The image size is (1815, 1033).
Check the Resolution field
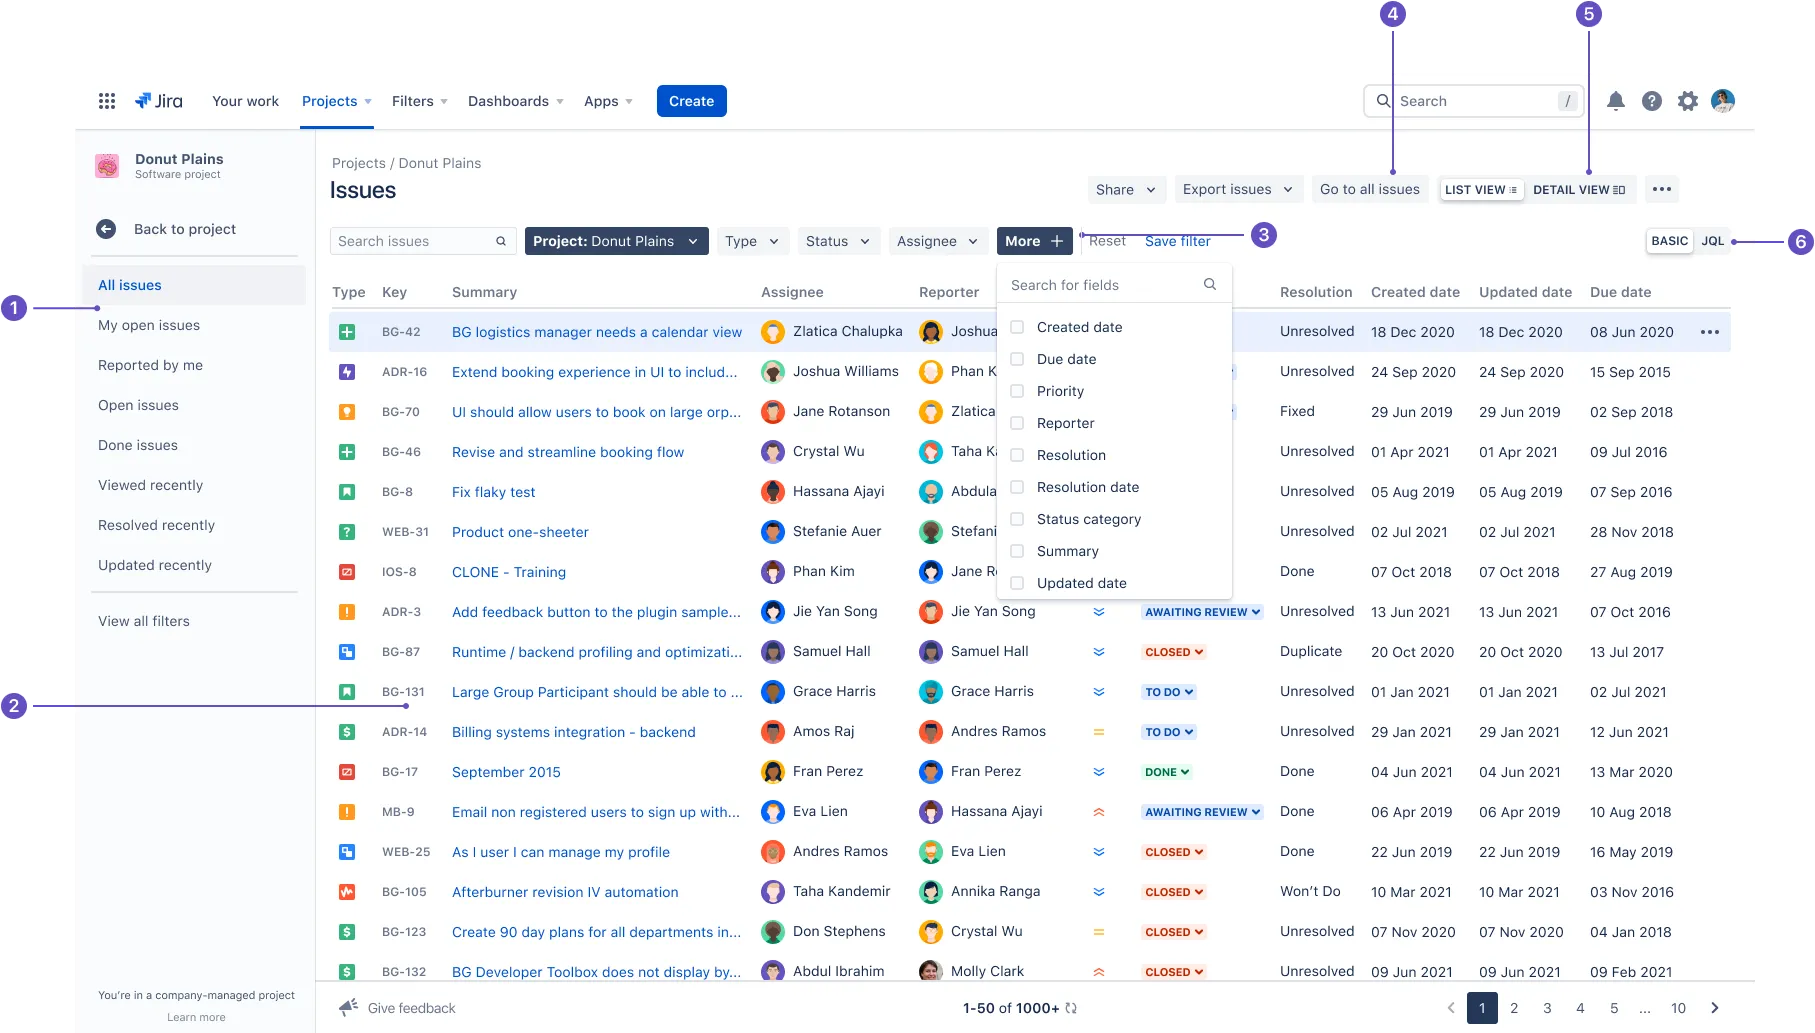tap(1017, 455)
